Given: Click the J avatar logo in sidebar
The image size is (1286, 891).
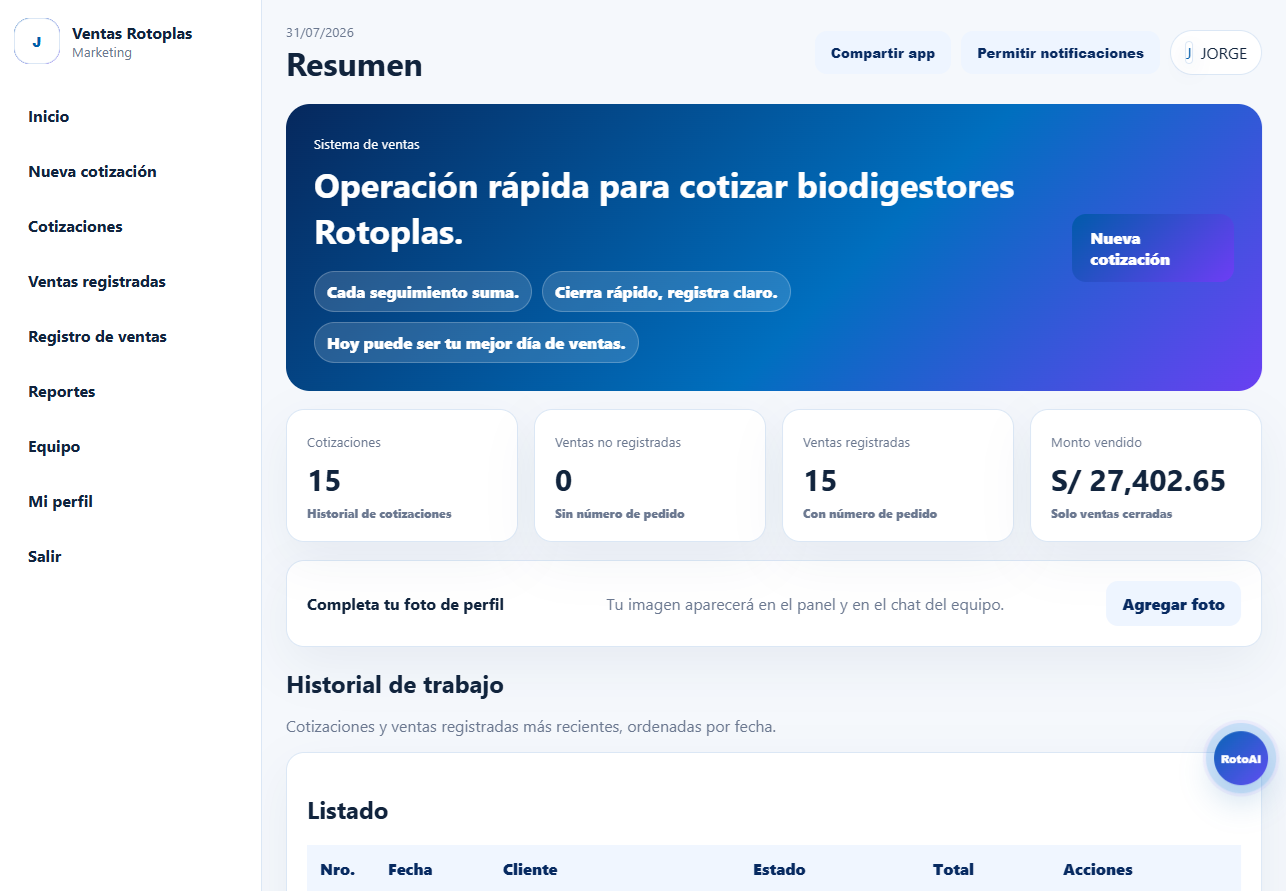Looking at the screenshot, I should click(37, 42).
